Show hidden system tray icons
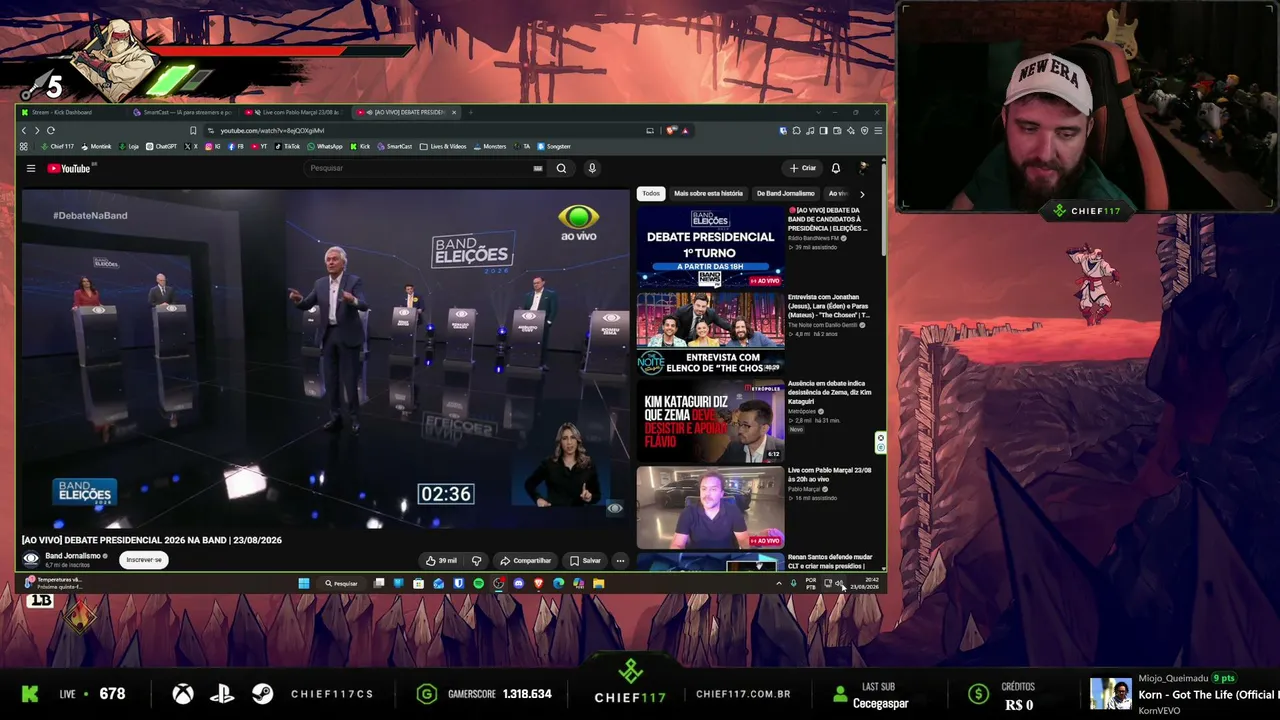The width and height of the screenshot is (1280, 720). click(779, 583)
